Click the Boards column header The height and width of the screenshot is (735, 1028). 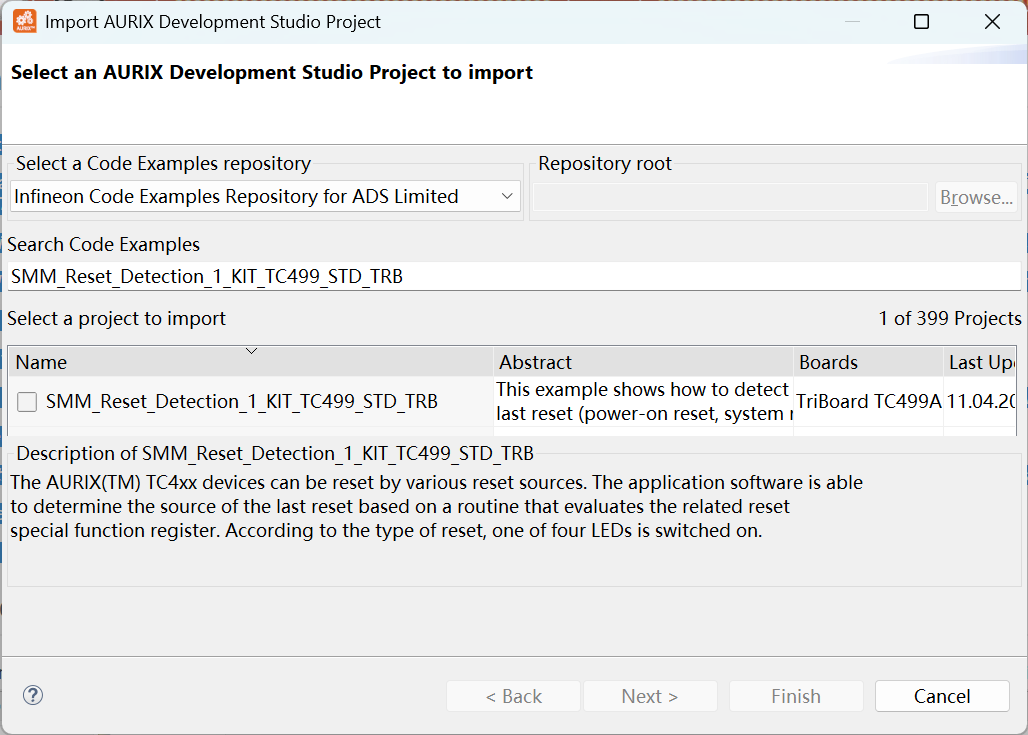tap(867, 362)
